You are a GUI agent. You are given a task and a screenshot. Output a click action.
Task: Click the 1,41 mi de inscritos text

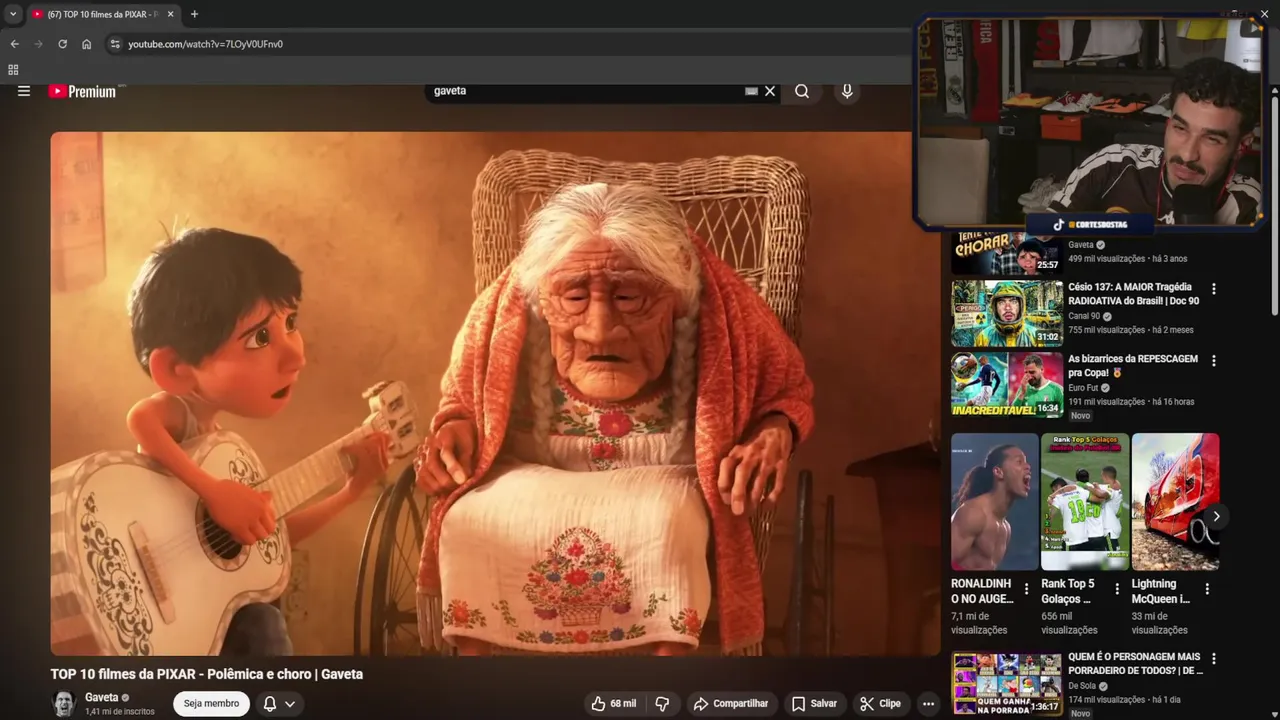click(120, 712)
